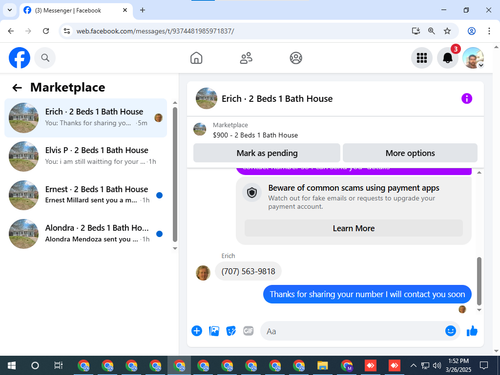500x375 pixels.
Task: Click the Mark as pending button
Action: 267,153
